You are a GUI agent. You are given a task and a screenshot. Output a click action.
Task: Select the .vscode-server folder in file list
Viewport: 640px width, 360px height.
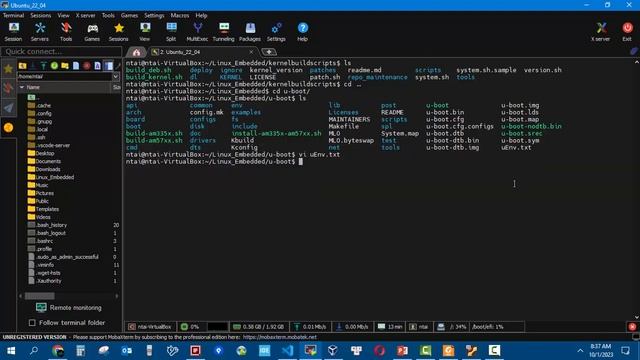point(49,145)
